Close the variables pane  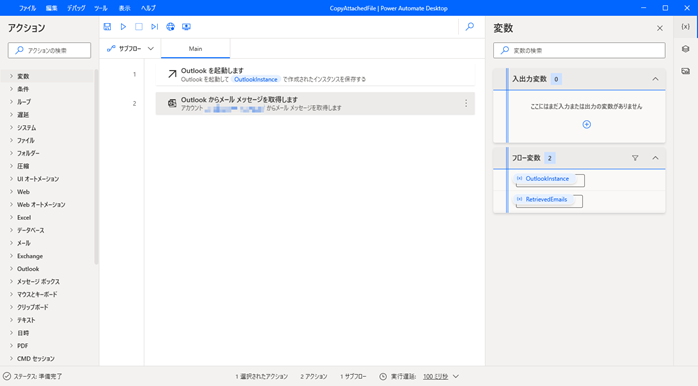coord(660,28)
